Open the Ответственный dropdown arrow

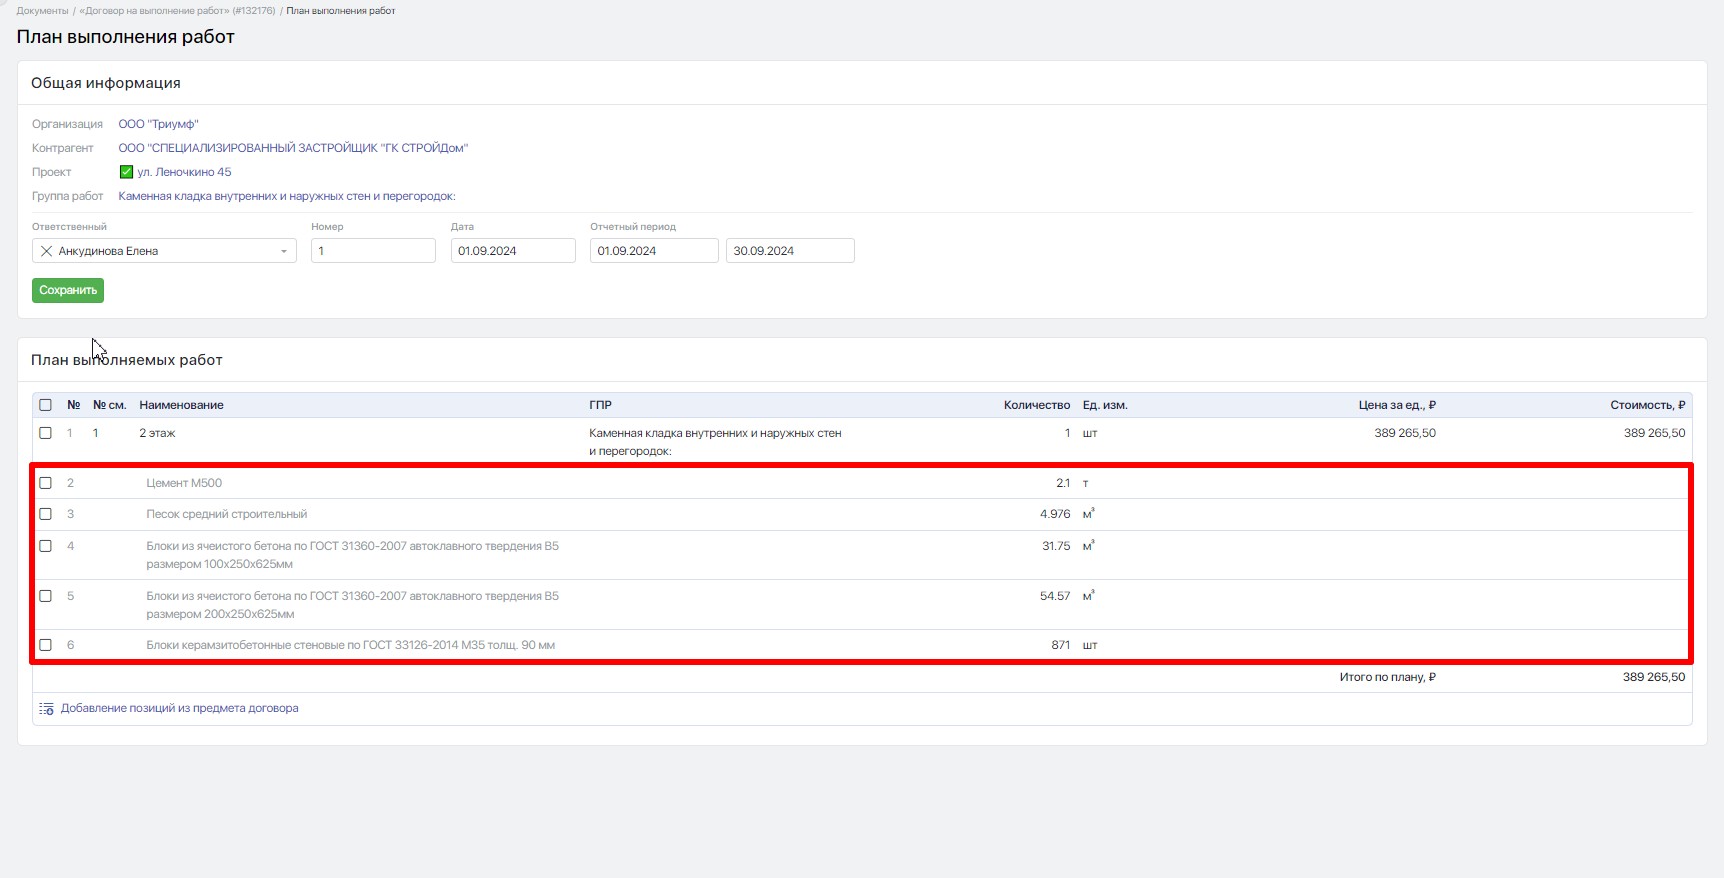(284, 251)
